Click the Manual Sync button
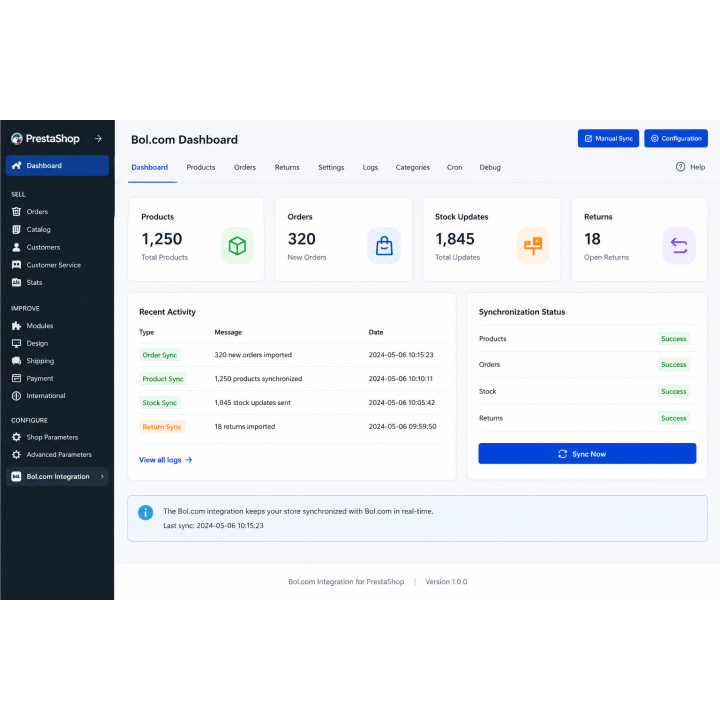Screen dimensions: 720x720 click(x=608, y=138)
